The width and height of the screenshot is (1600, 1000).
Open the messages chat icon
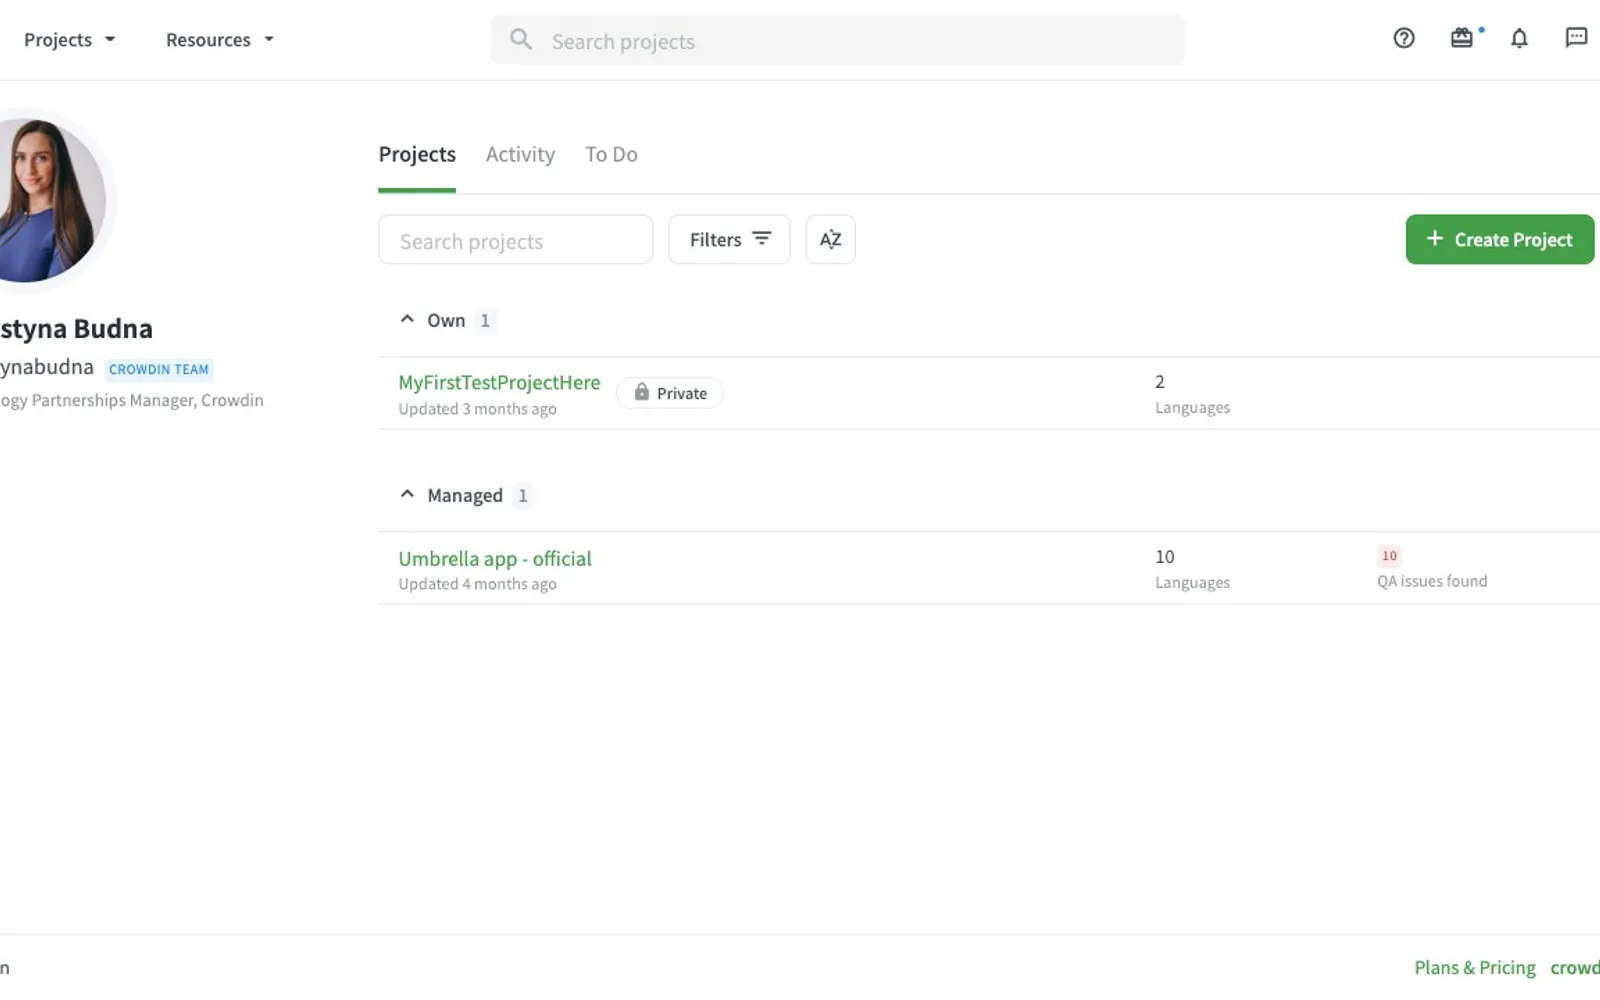point(1576,38)
